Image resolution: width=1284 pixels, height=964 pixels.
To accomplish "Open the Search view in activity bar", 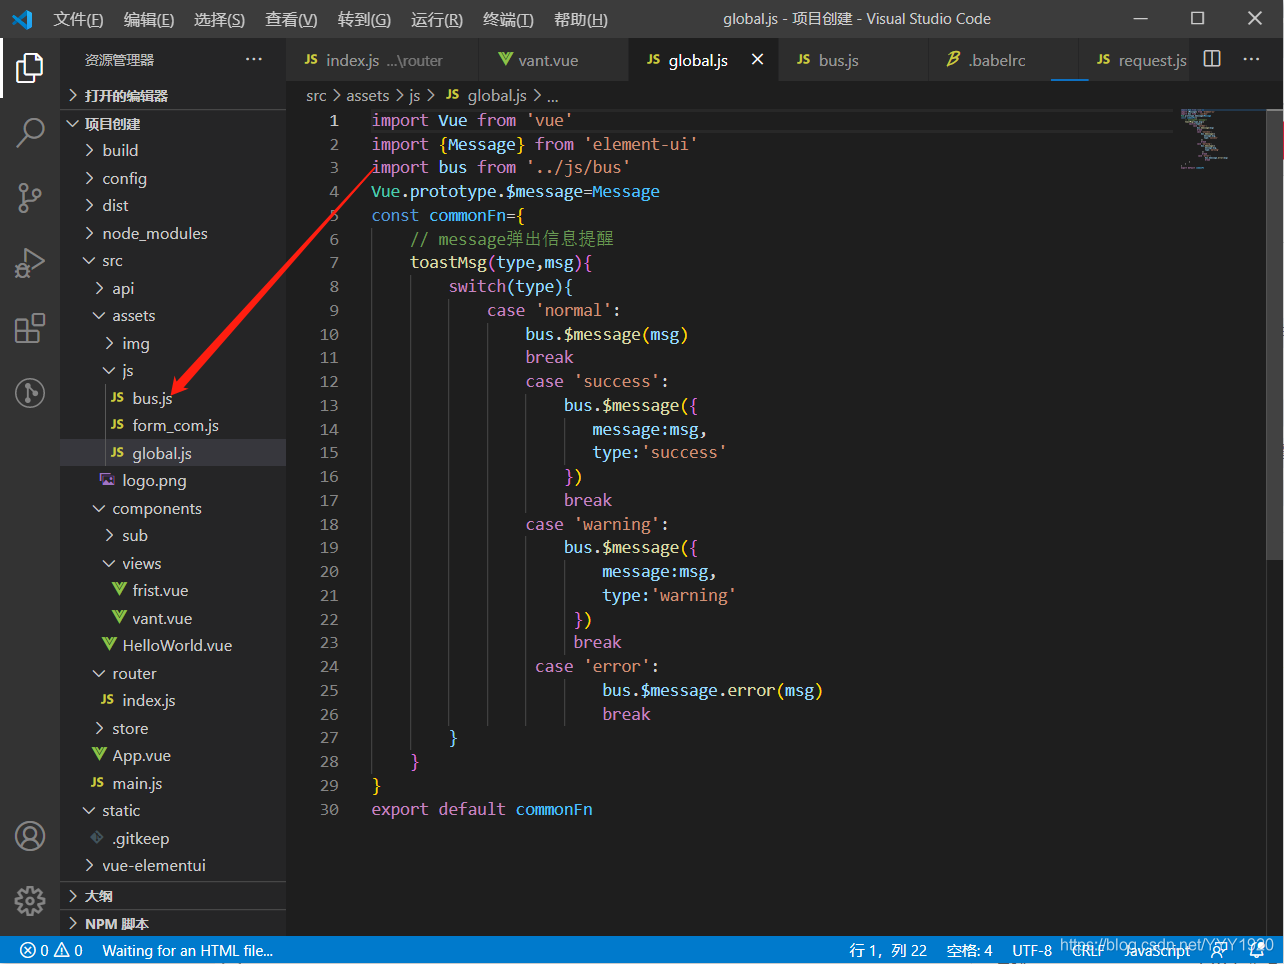I will pyautogui.click(x=30, y=132).
